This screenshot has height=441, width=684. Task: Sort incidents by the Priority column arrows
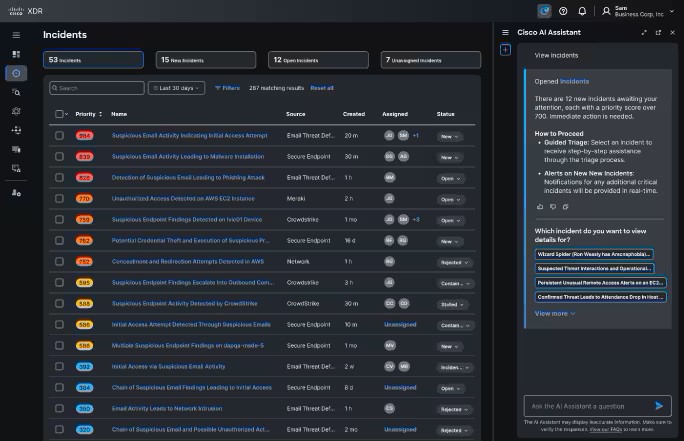pos(100,114)
